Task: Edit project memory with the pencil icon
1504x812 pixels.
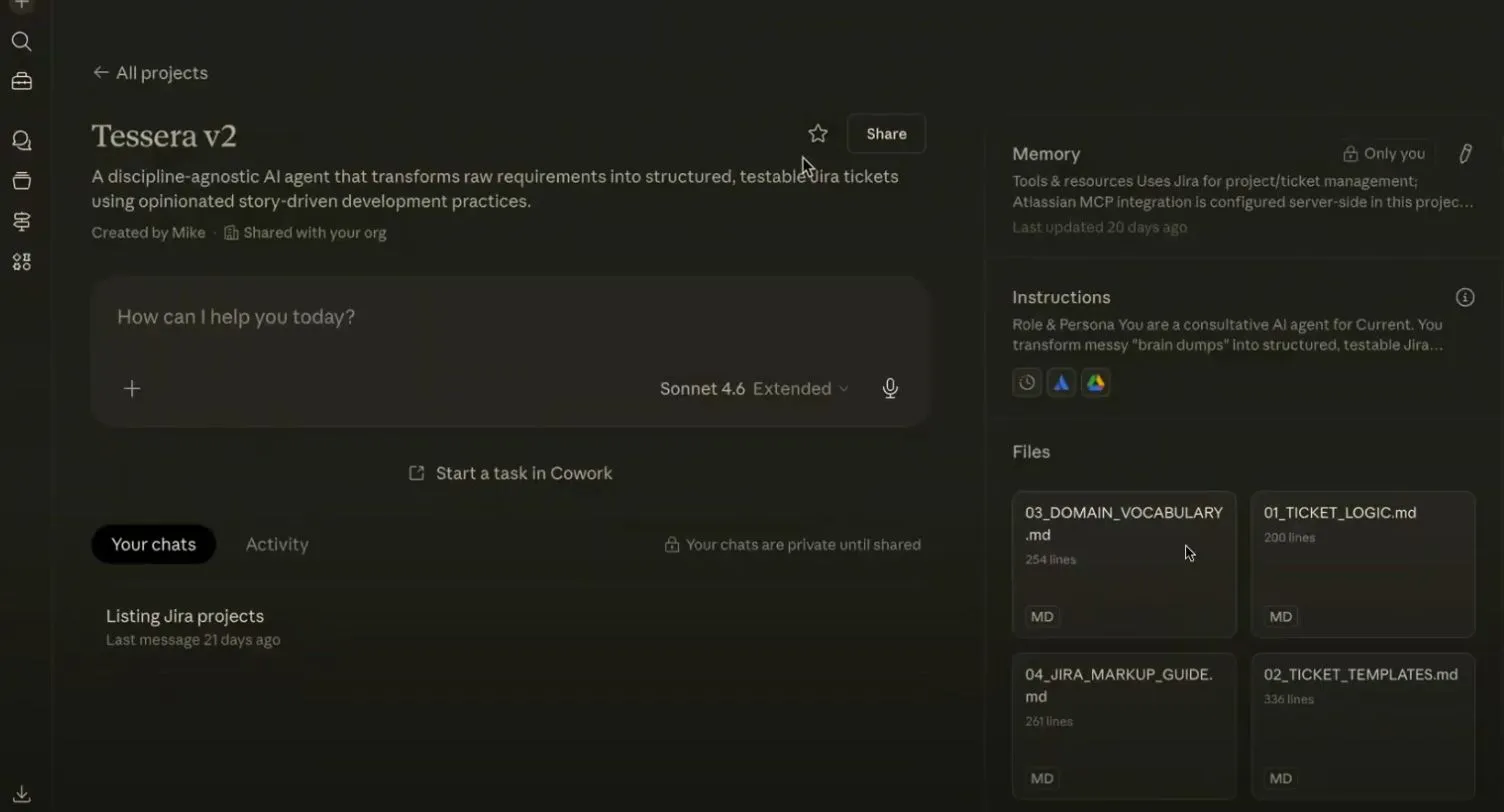Action: (1465, 154)
